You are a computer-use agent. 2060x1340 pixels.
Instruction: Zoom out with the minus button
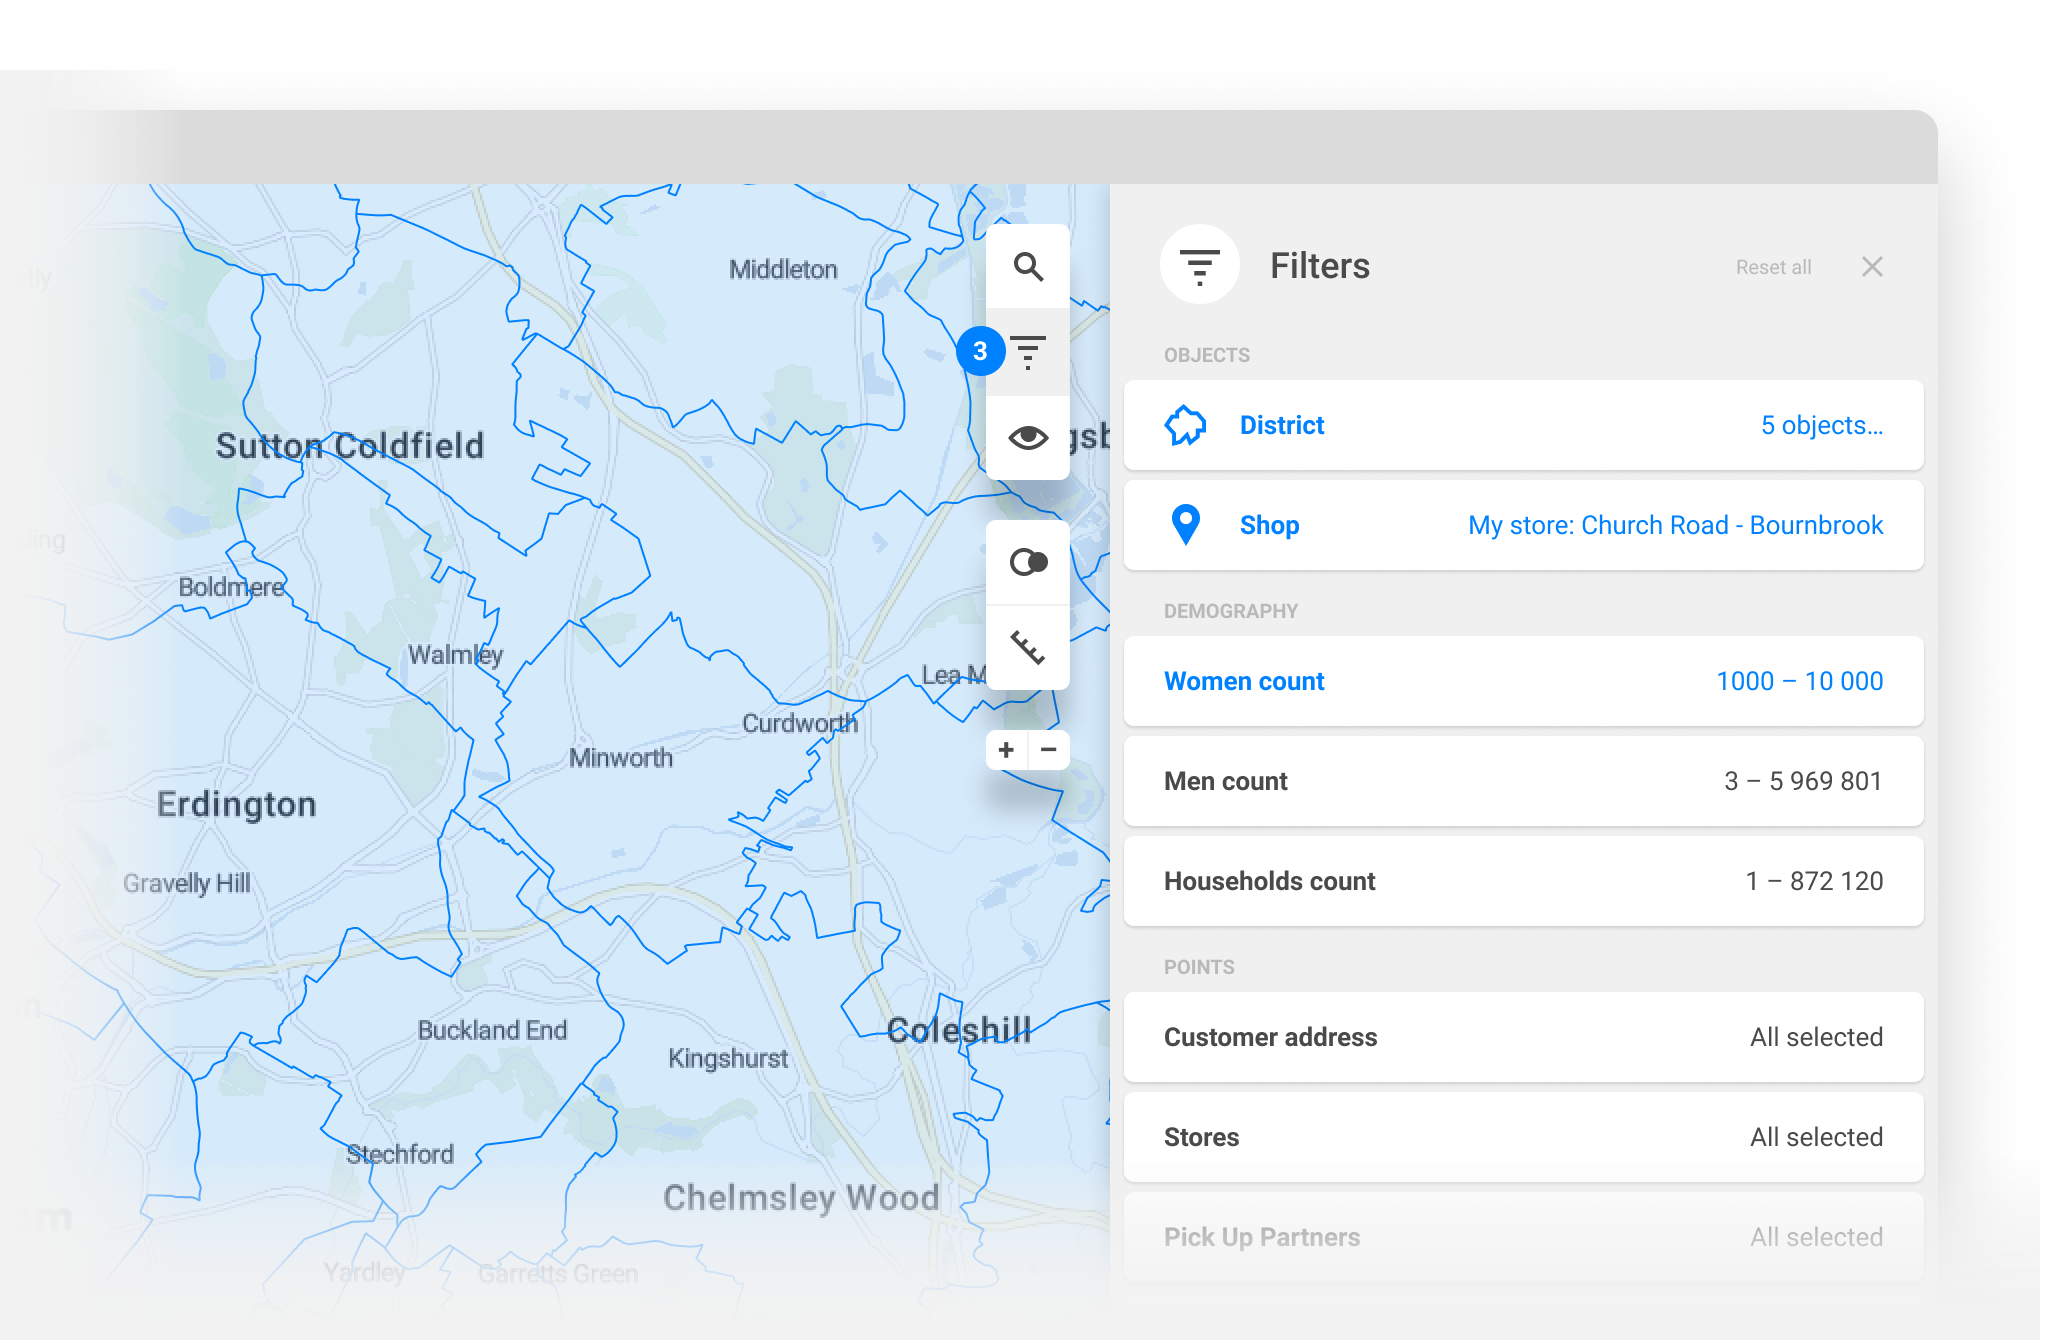1049,750
